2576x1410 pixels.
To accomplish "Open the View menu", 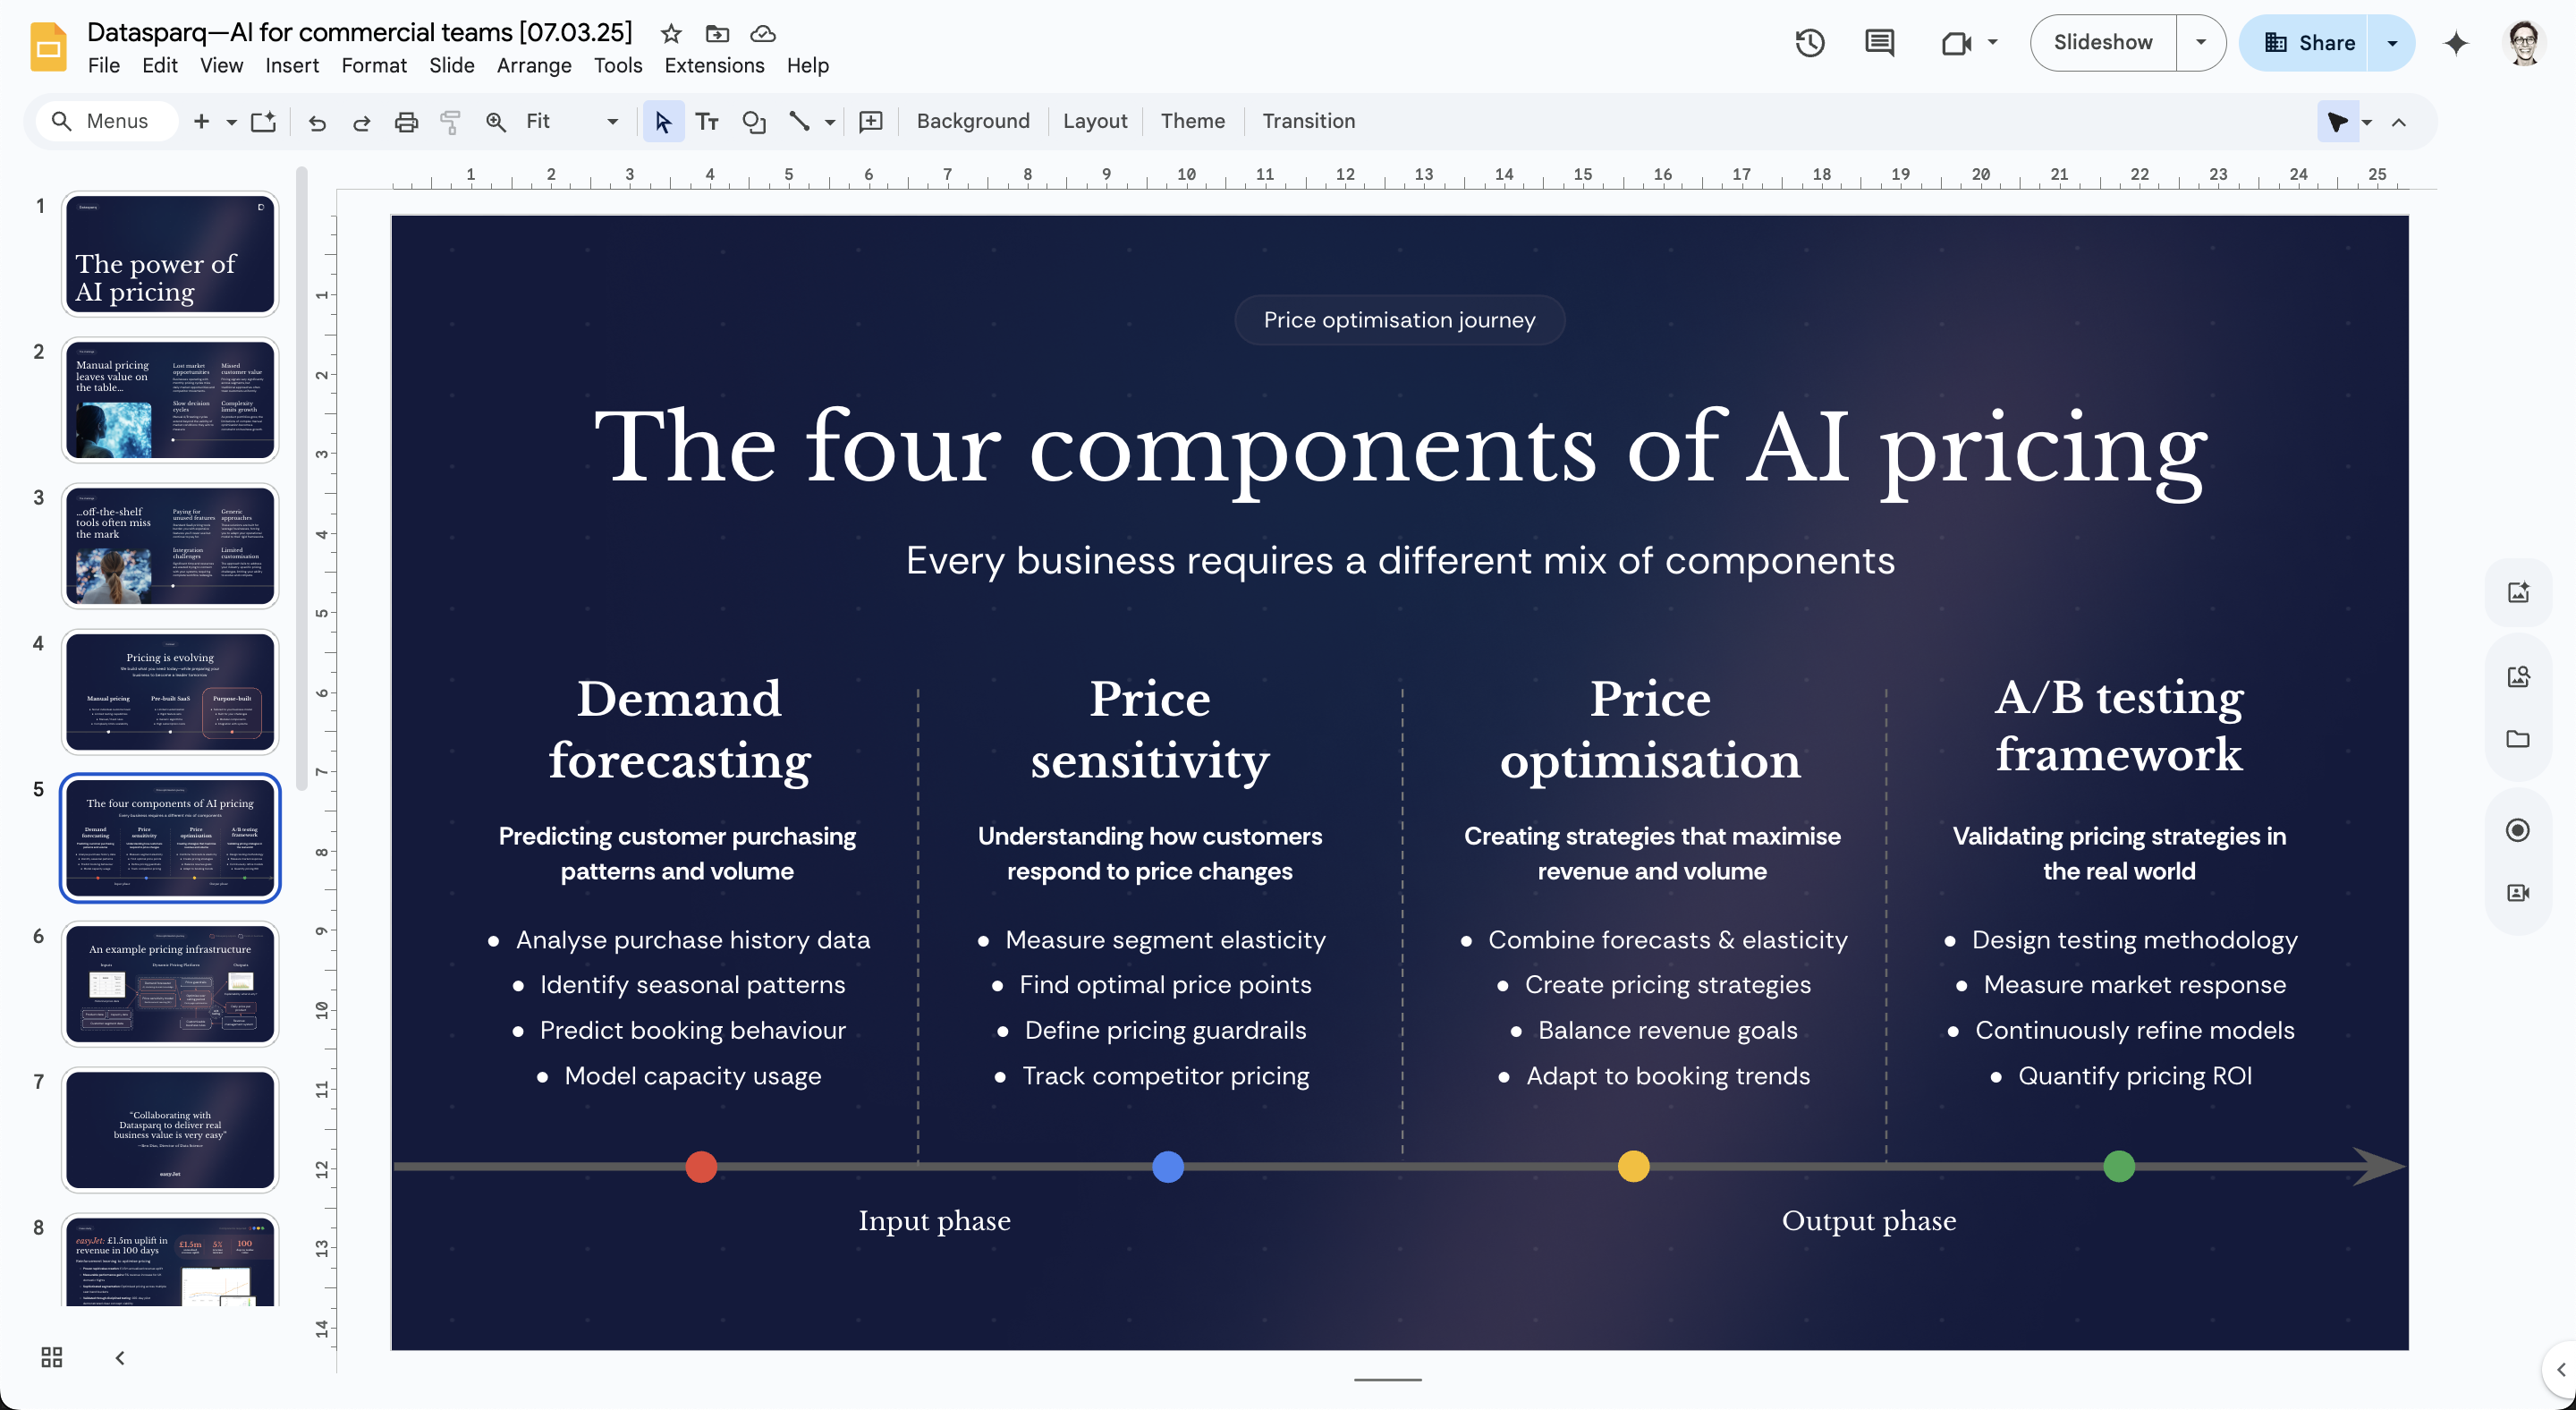I will [x=221, y=66].
